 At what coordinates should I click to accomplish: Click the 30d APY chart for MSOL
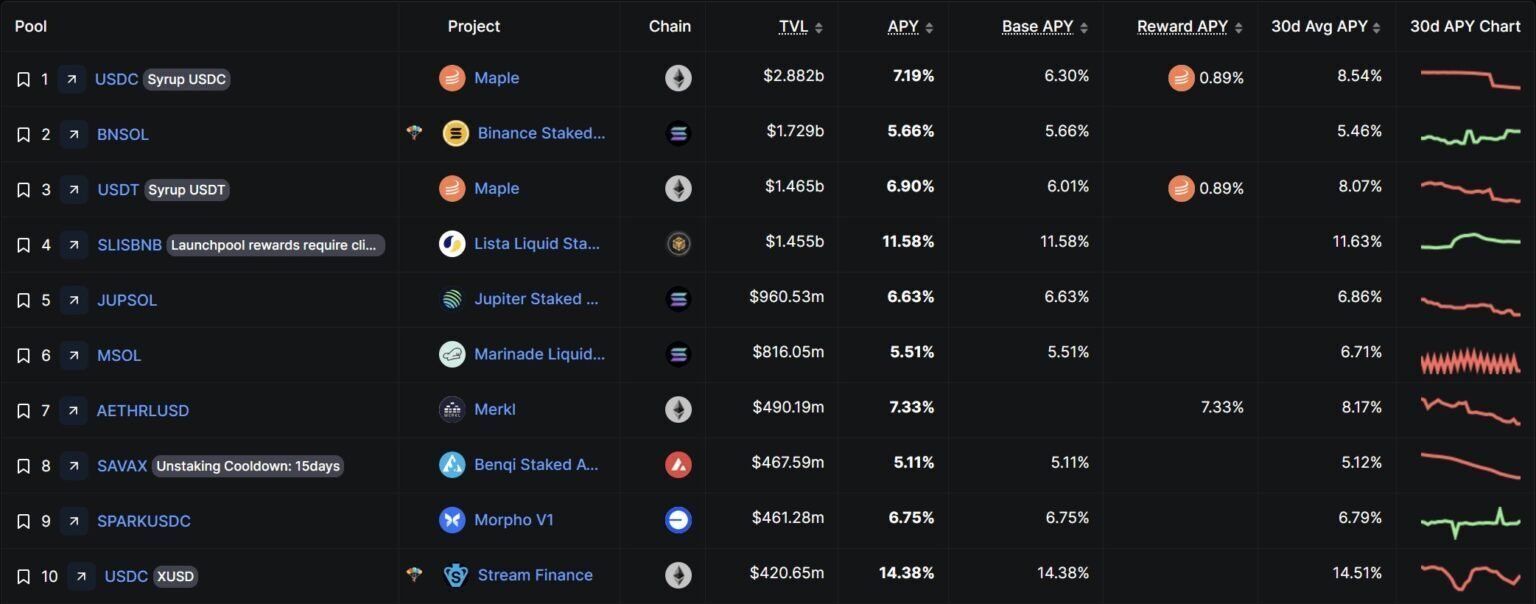point(1470,360)
